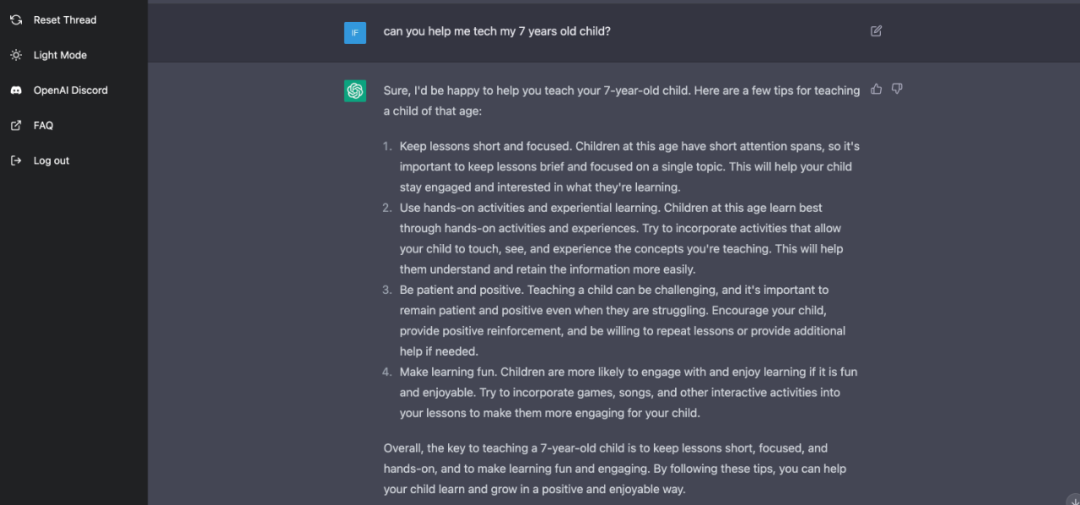This screenshot has height=505, width=1080.
Task: Click the ChatGPT green avatar logo
Action: (x=355, y=91)
